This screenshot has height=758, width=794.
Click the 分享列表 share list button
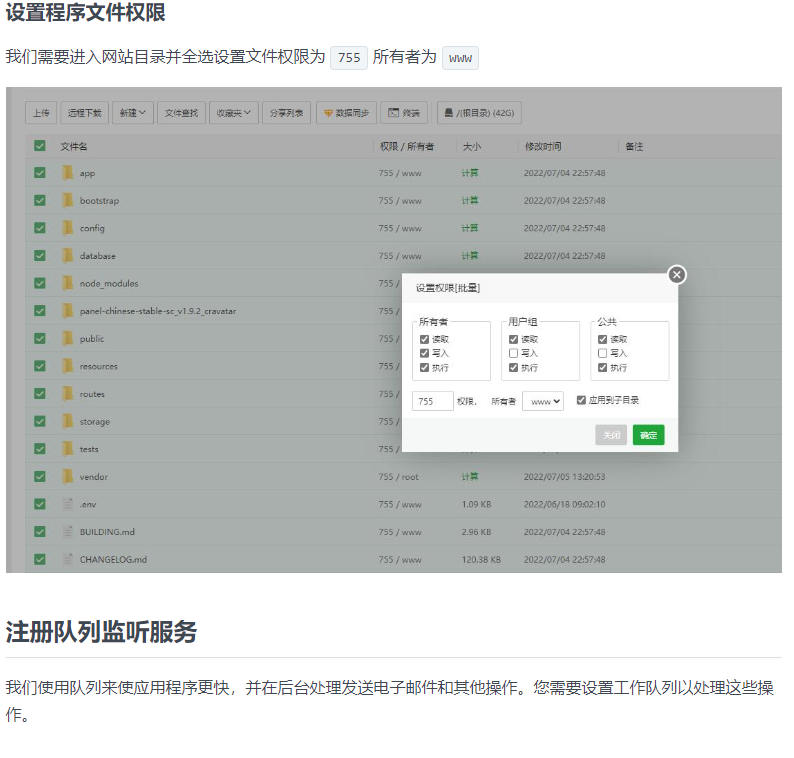point(287,113)
